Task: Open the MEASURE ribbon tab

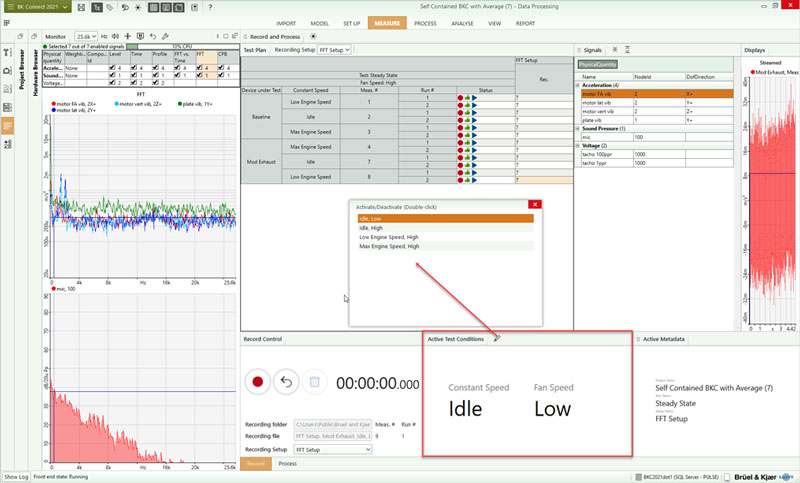Action: pos(387,23)
